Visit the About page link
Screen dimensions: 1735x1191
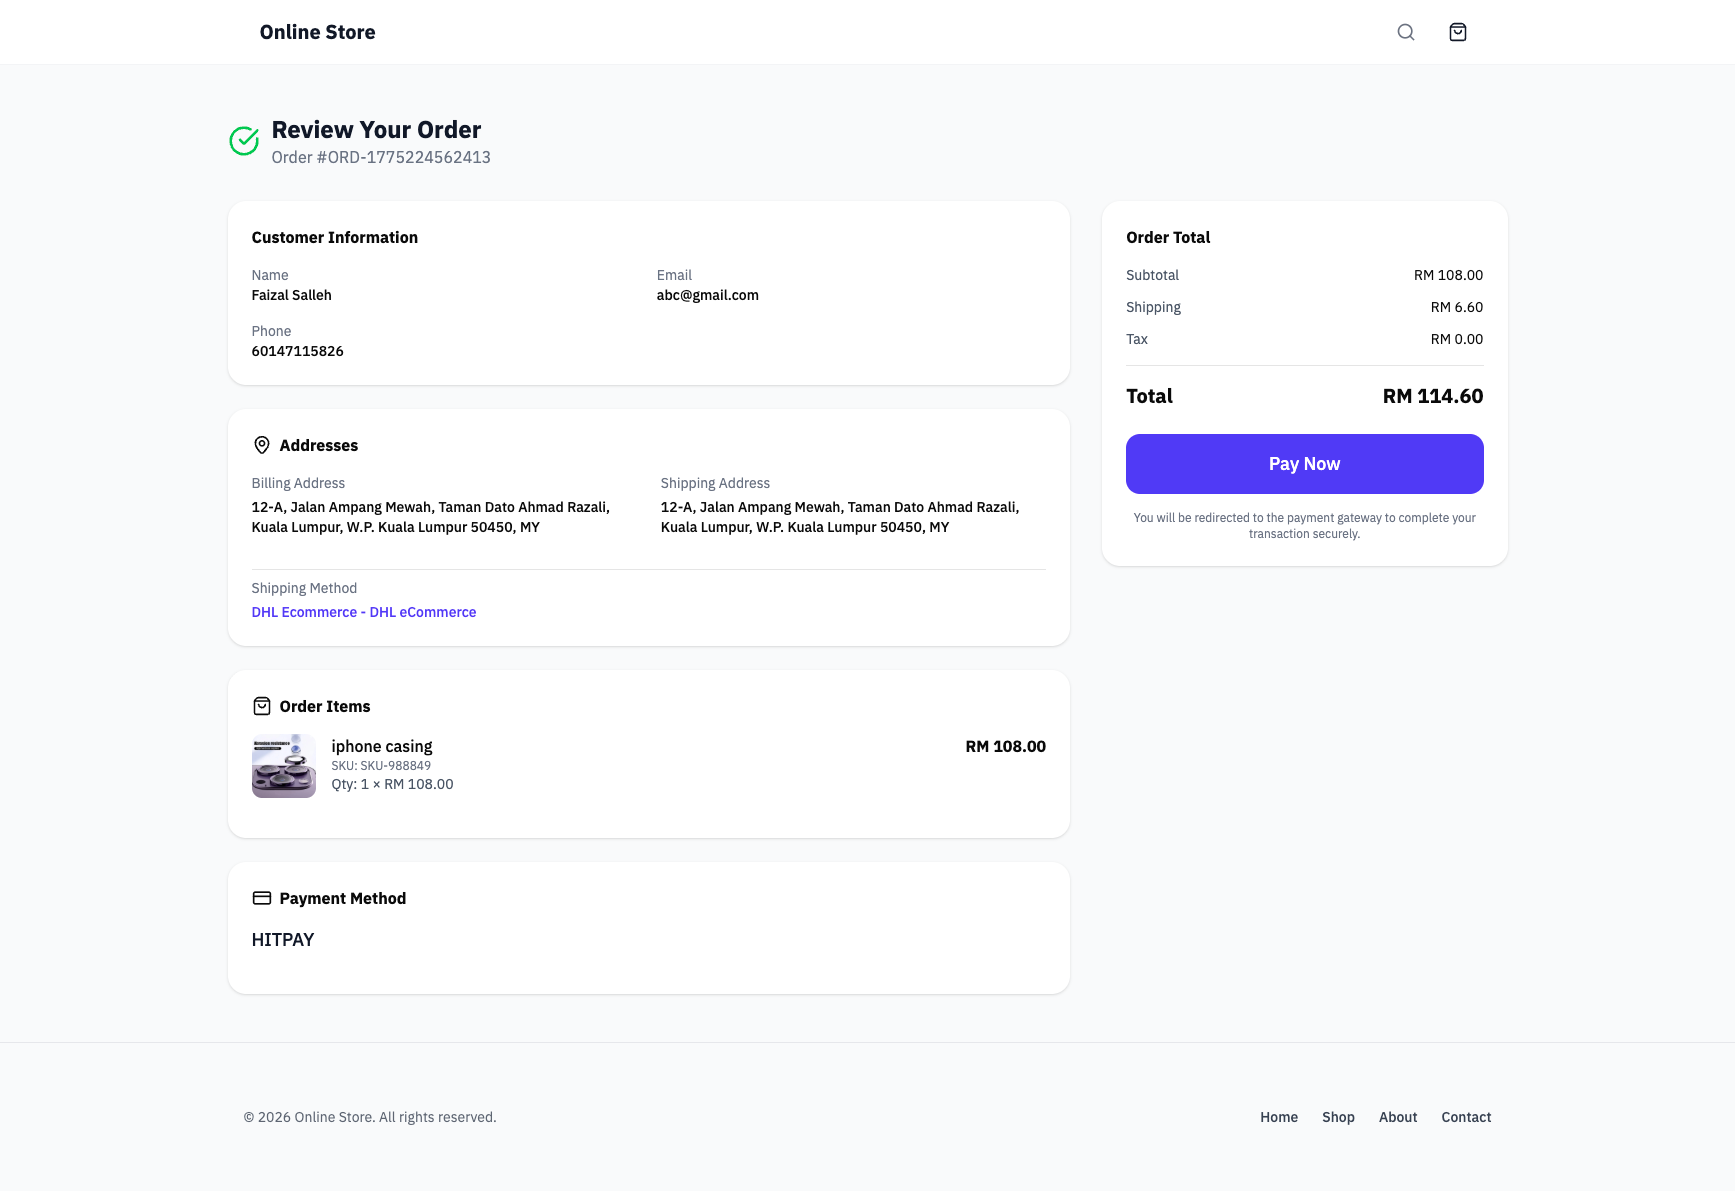1397,1117
